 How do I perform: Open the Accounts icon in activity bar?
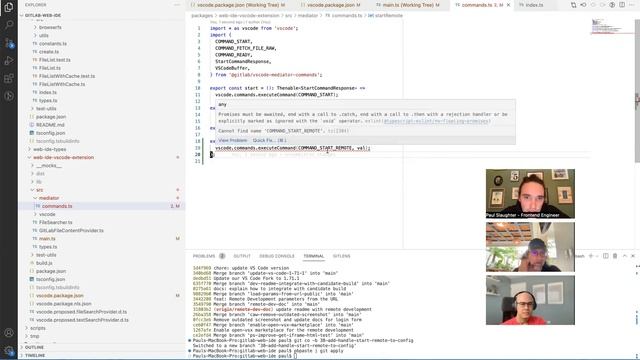(x=9, y=333)
